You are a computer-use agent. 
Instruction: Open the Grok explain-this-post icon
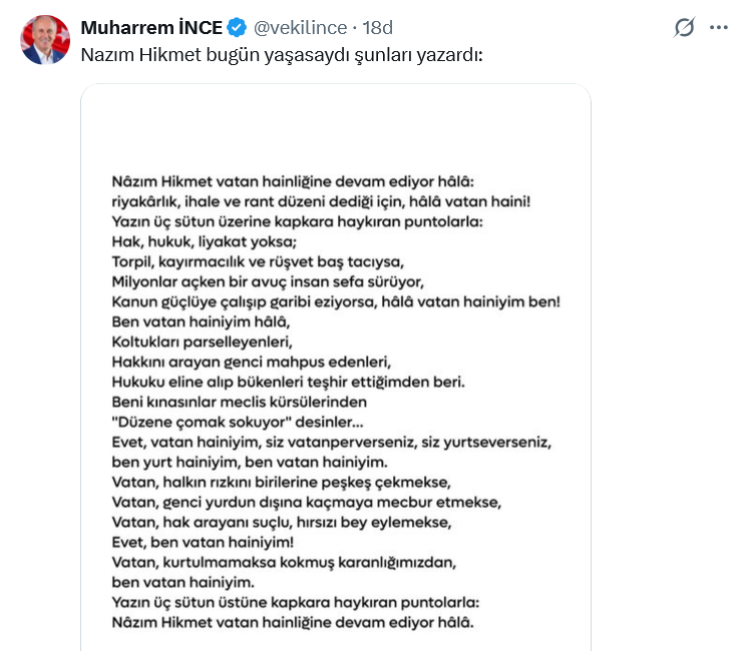click(684, 27)
